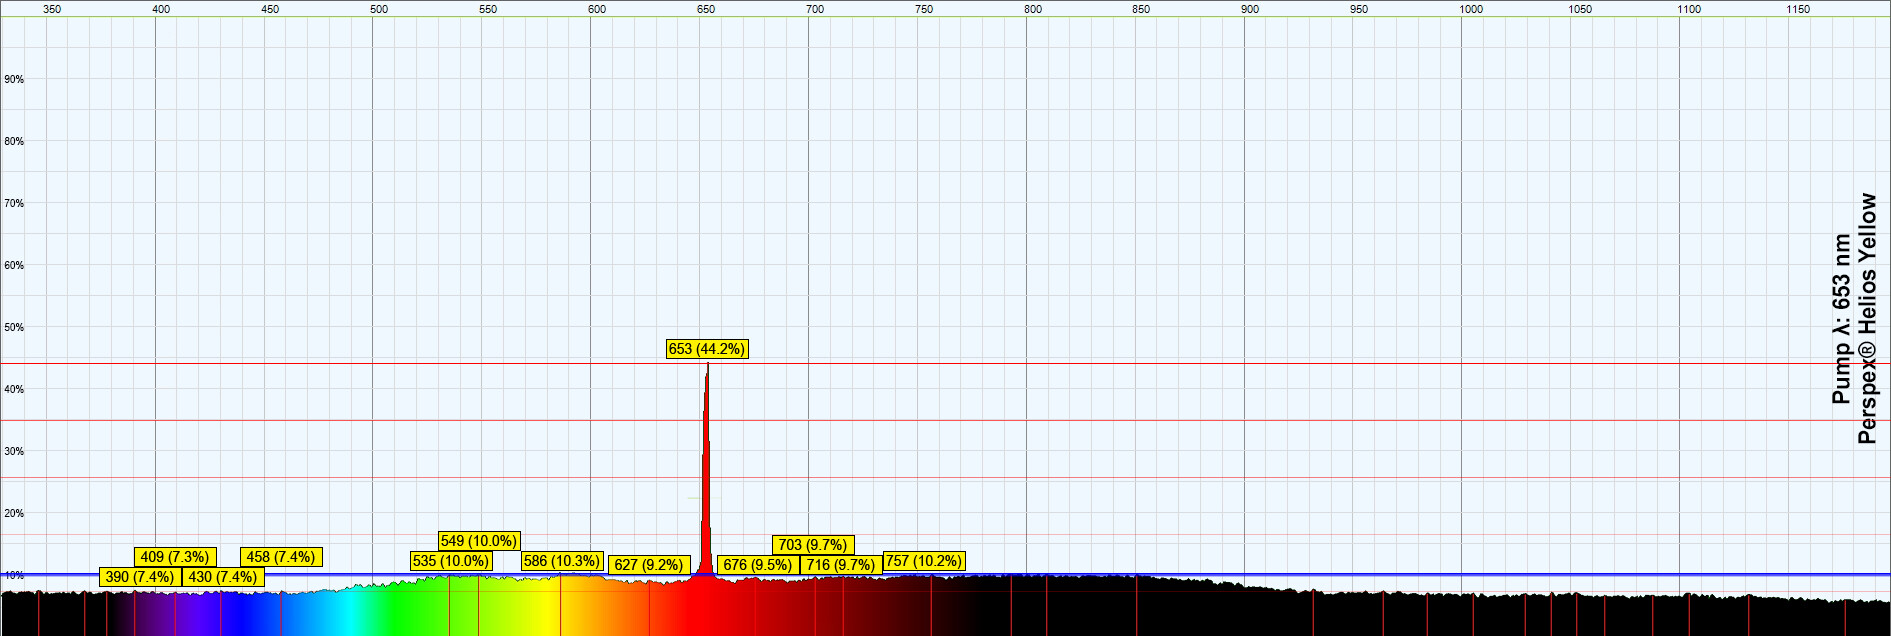
Task: Click the 653 (44.2%) peak label
Action: click(x=707, y=349)
